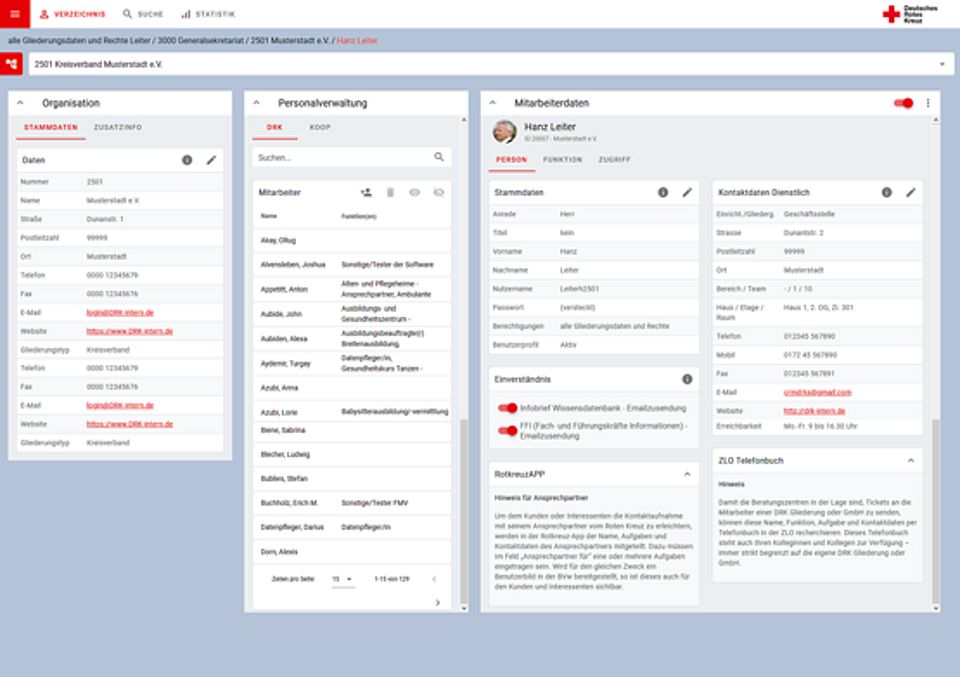Show info for Kontaktdaten Dienstlich
This screenshot has width=960, height=677.
(886, 192)
